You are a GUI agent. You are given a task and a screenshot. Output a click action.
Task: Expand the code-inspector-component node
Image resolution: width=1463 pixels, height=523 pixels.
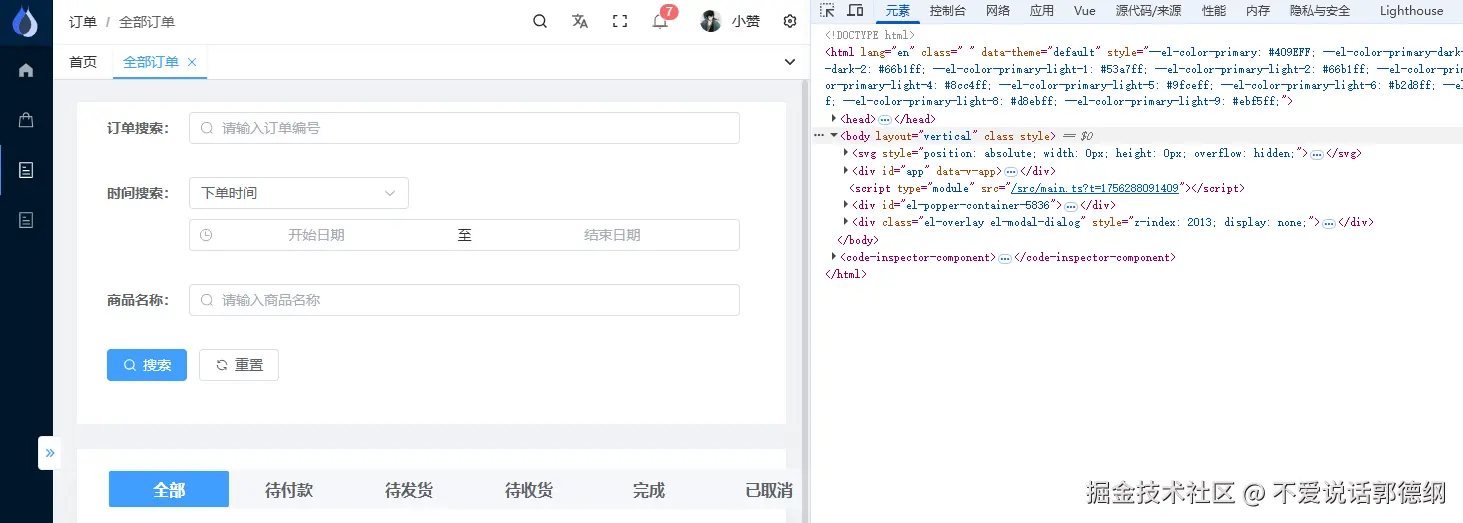point(835,257)
